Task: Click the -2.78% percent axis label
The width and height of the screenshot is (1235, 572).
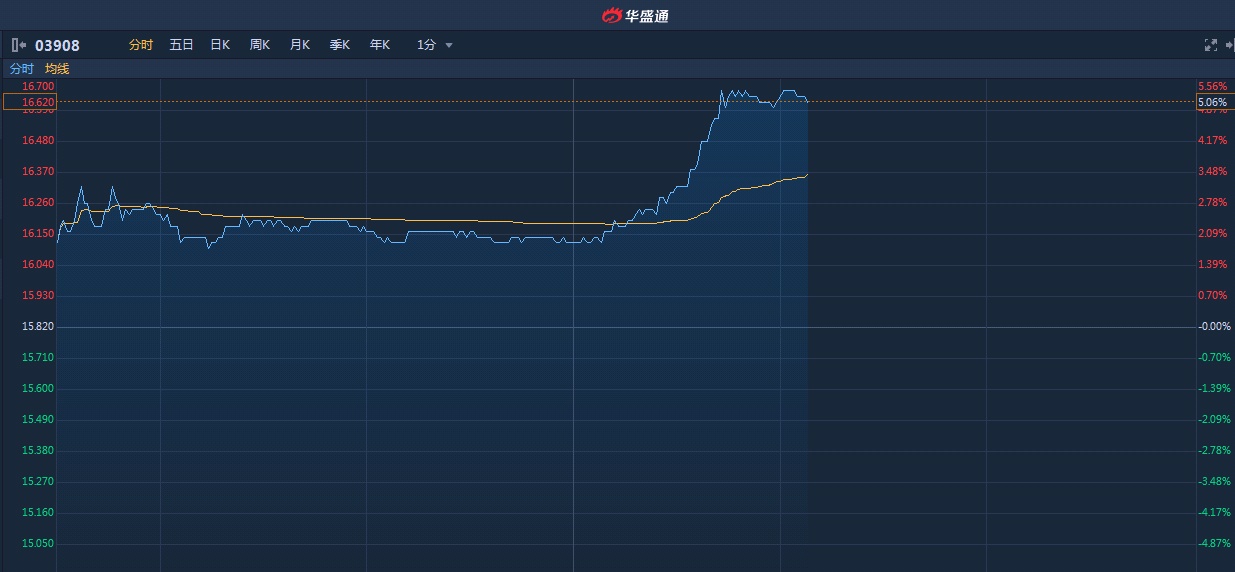Action: pos(1215,451)
